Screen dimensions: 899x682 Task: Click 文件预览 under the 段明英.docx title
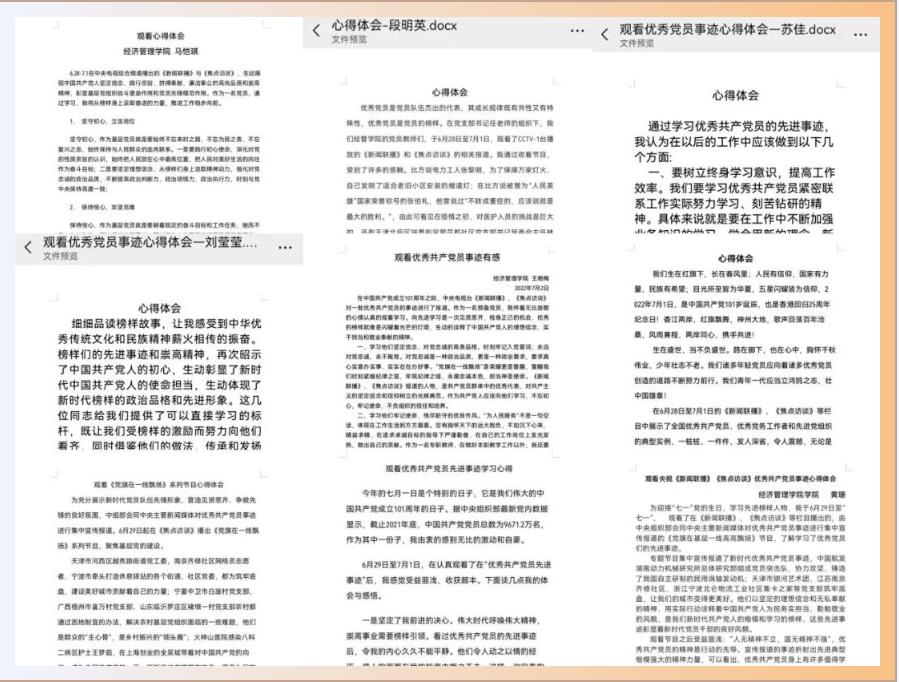[349, 40]
